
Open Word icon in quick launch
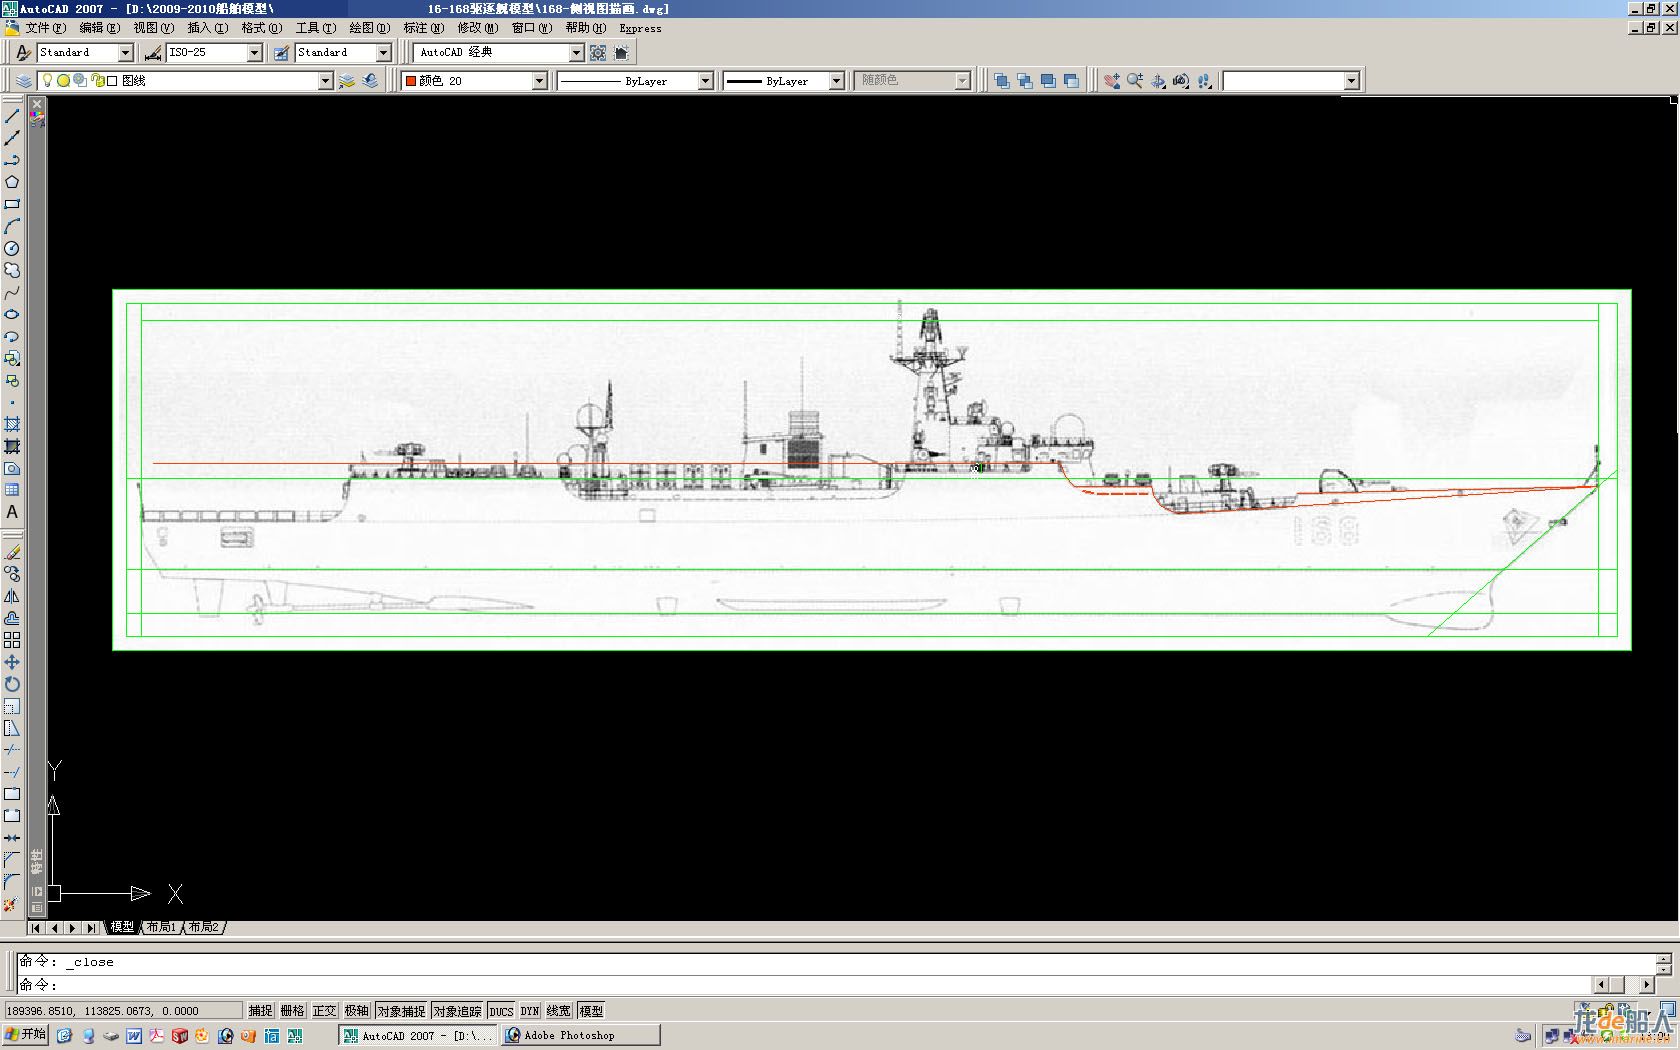[x=134, y=1036]
